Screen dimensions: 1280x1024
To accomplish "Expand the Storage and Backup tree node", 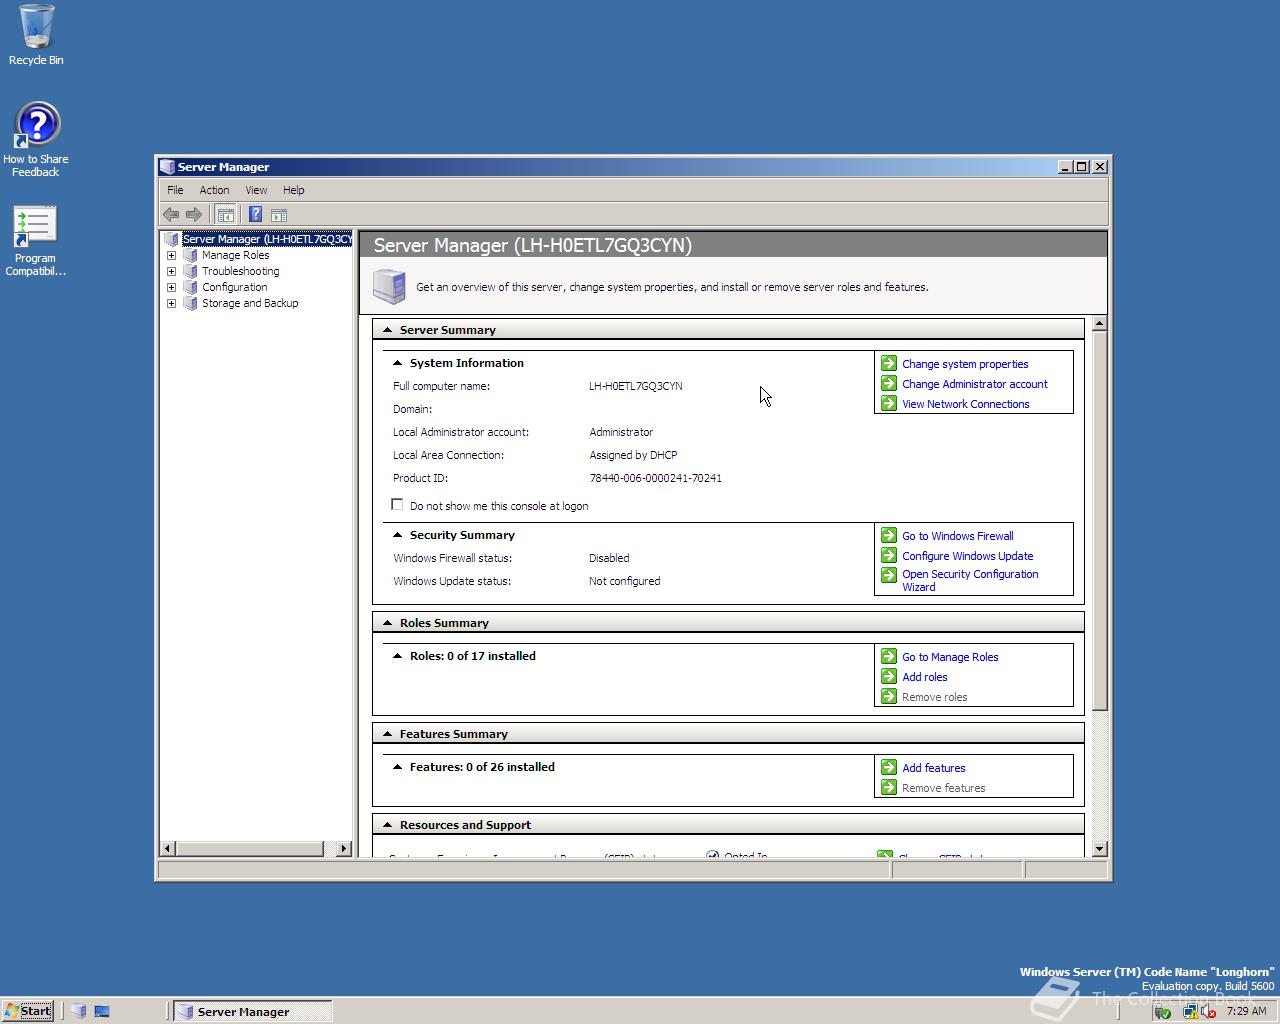I will 171,303.
